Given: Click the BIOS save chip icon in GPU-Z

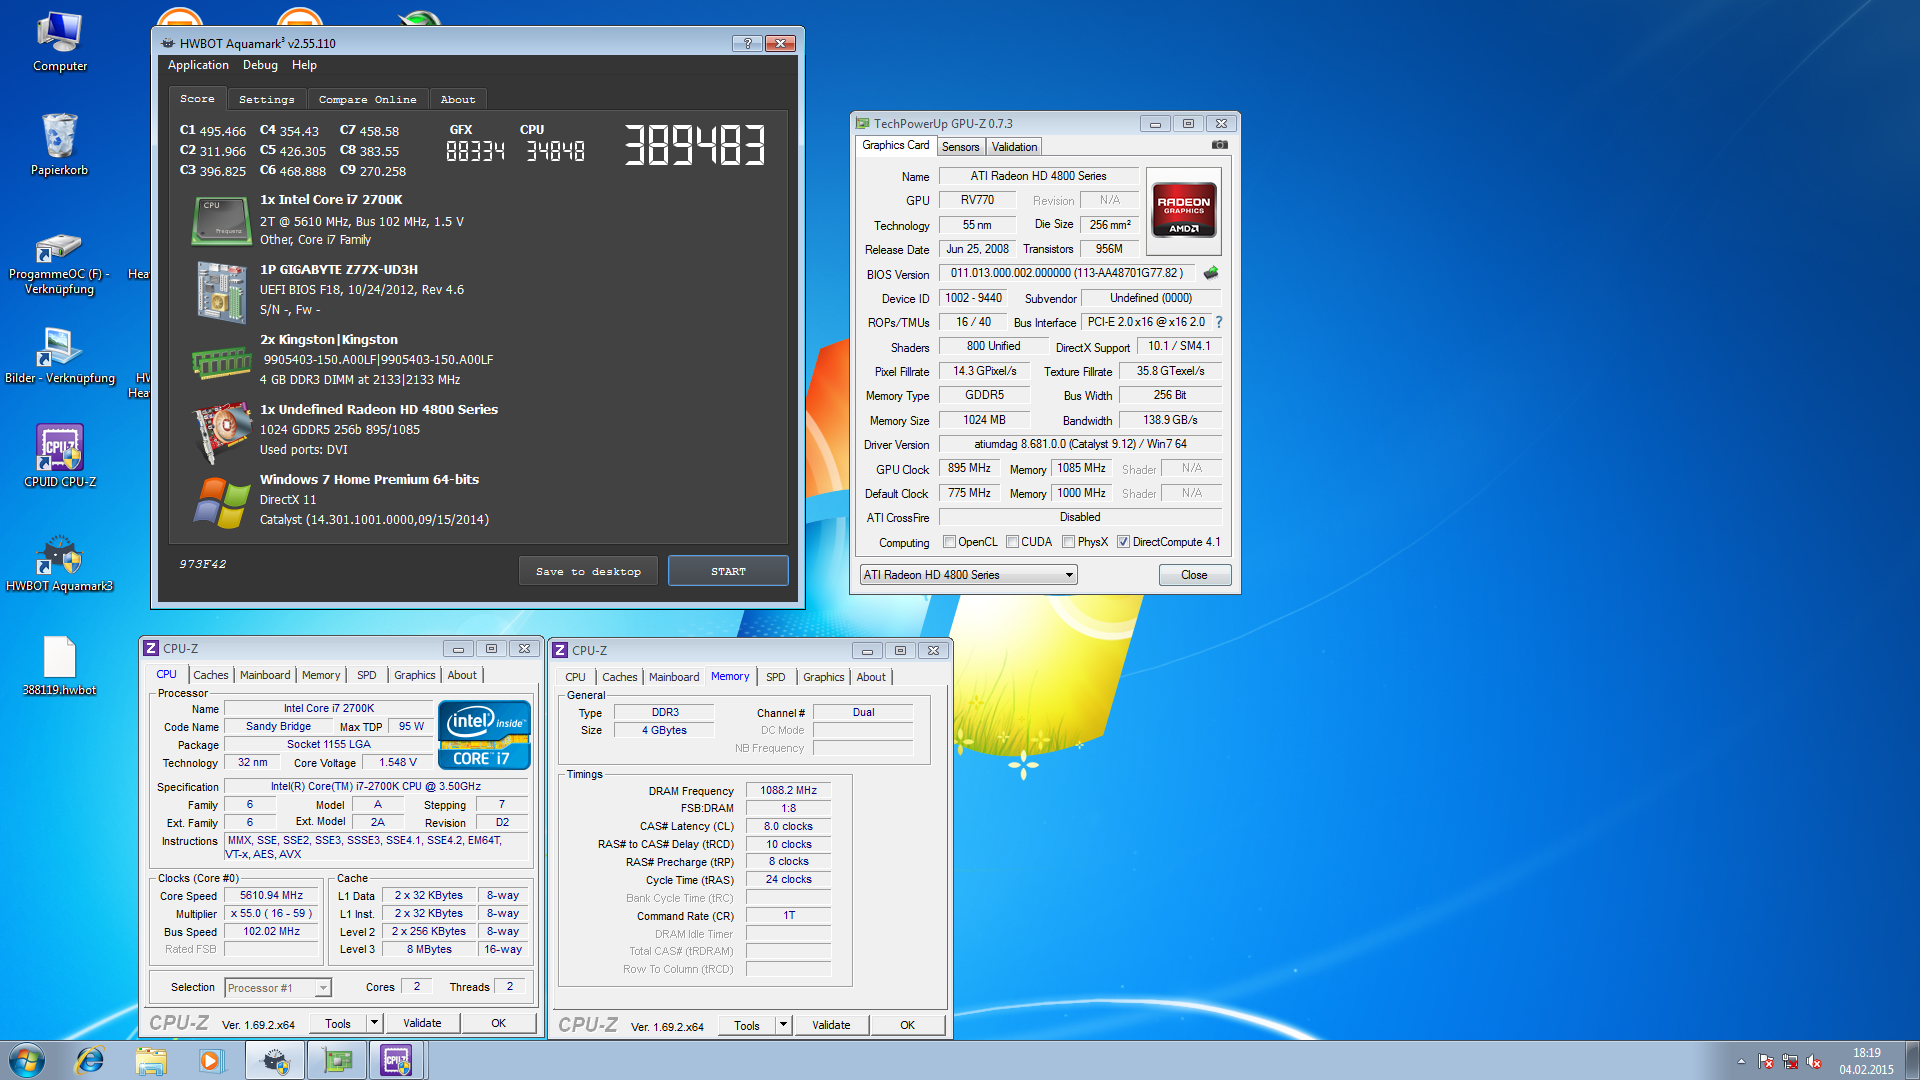Looking at the screenshot, I should 1211,273.
